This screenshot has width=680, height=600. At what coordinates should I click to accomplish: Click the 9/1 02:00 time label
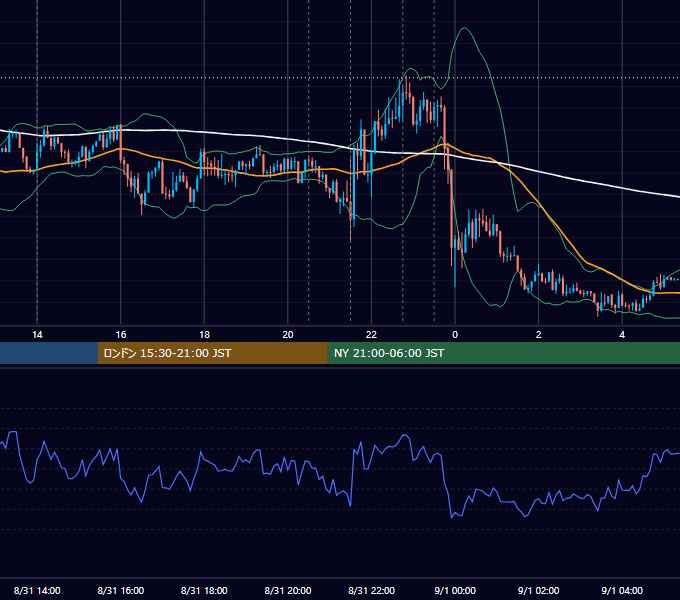538,590
